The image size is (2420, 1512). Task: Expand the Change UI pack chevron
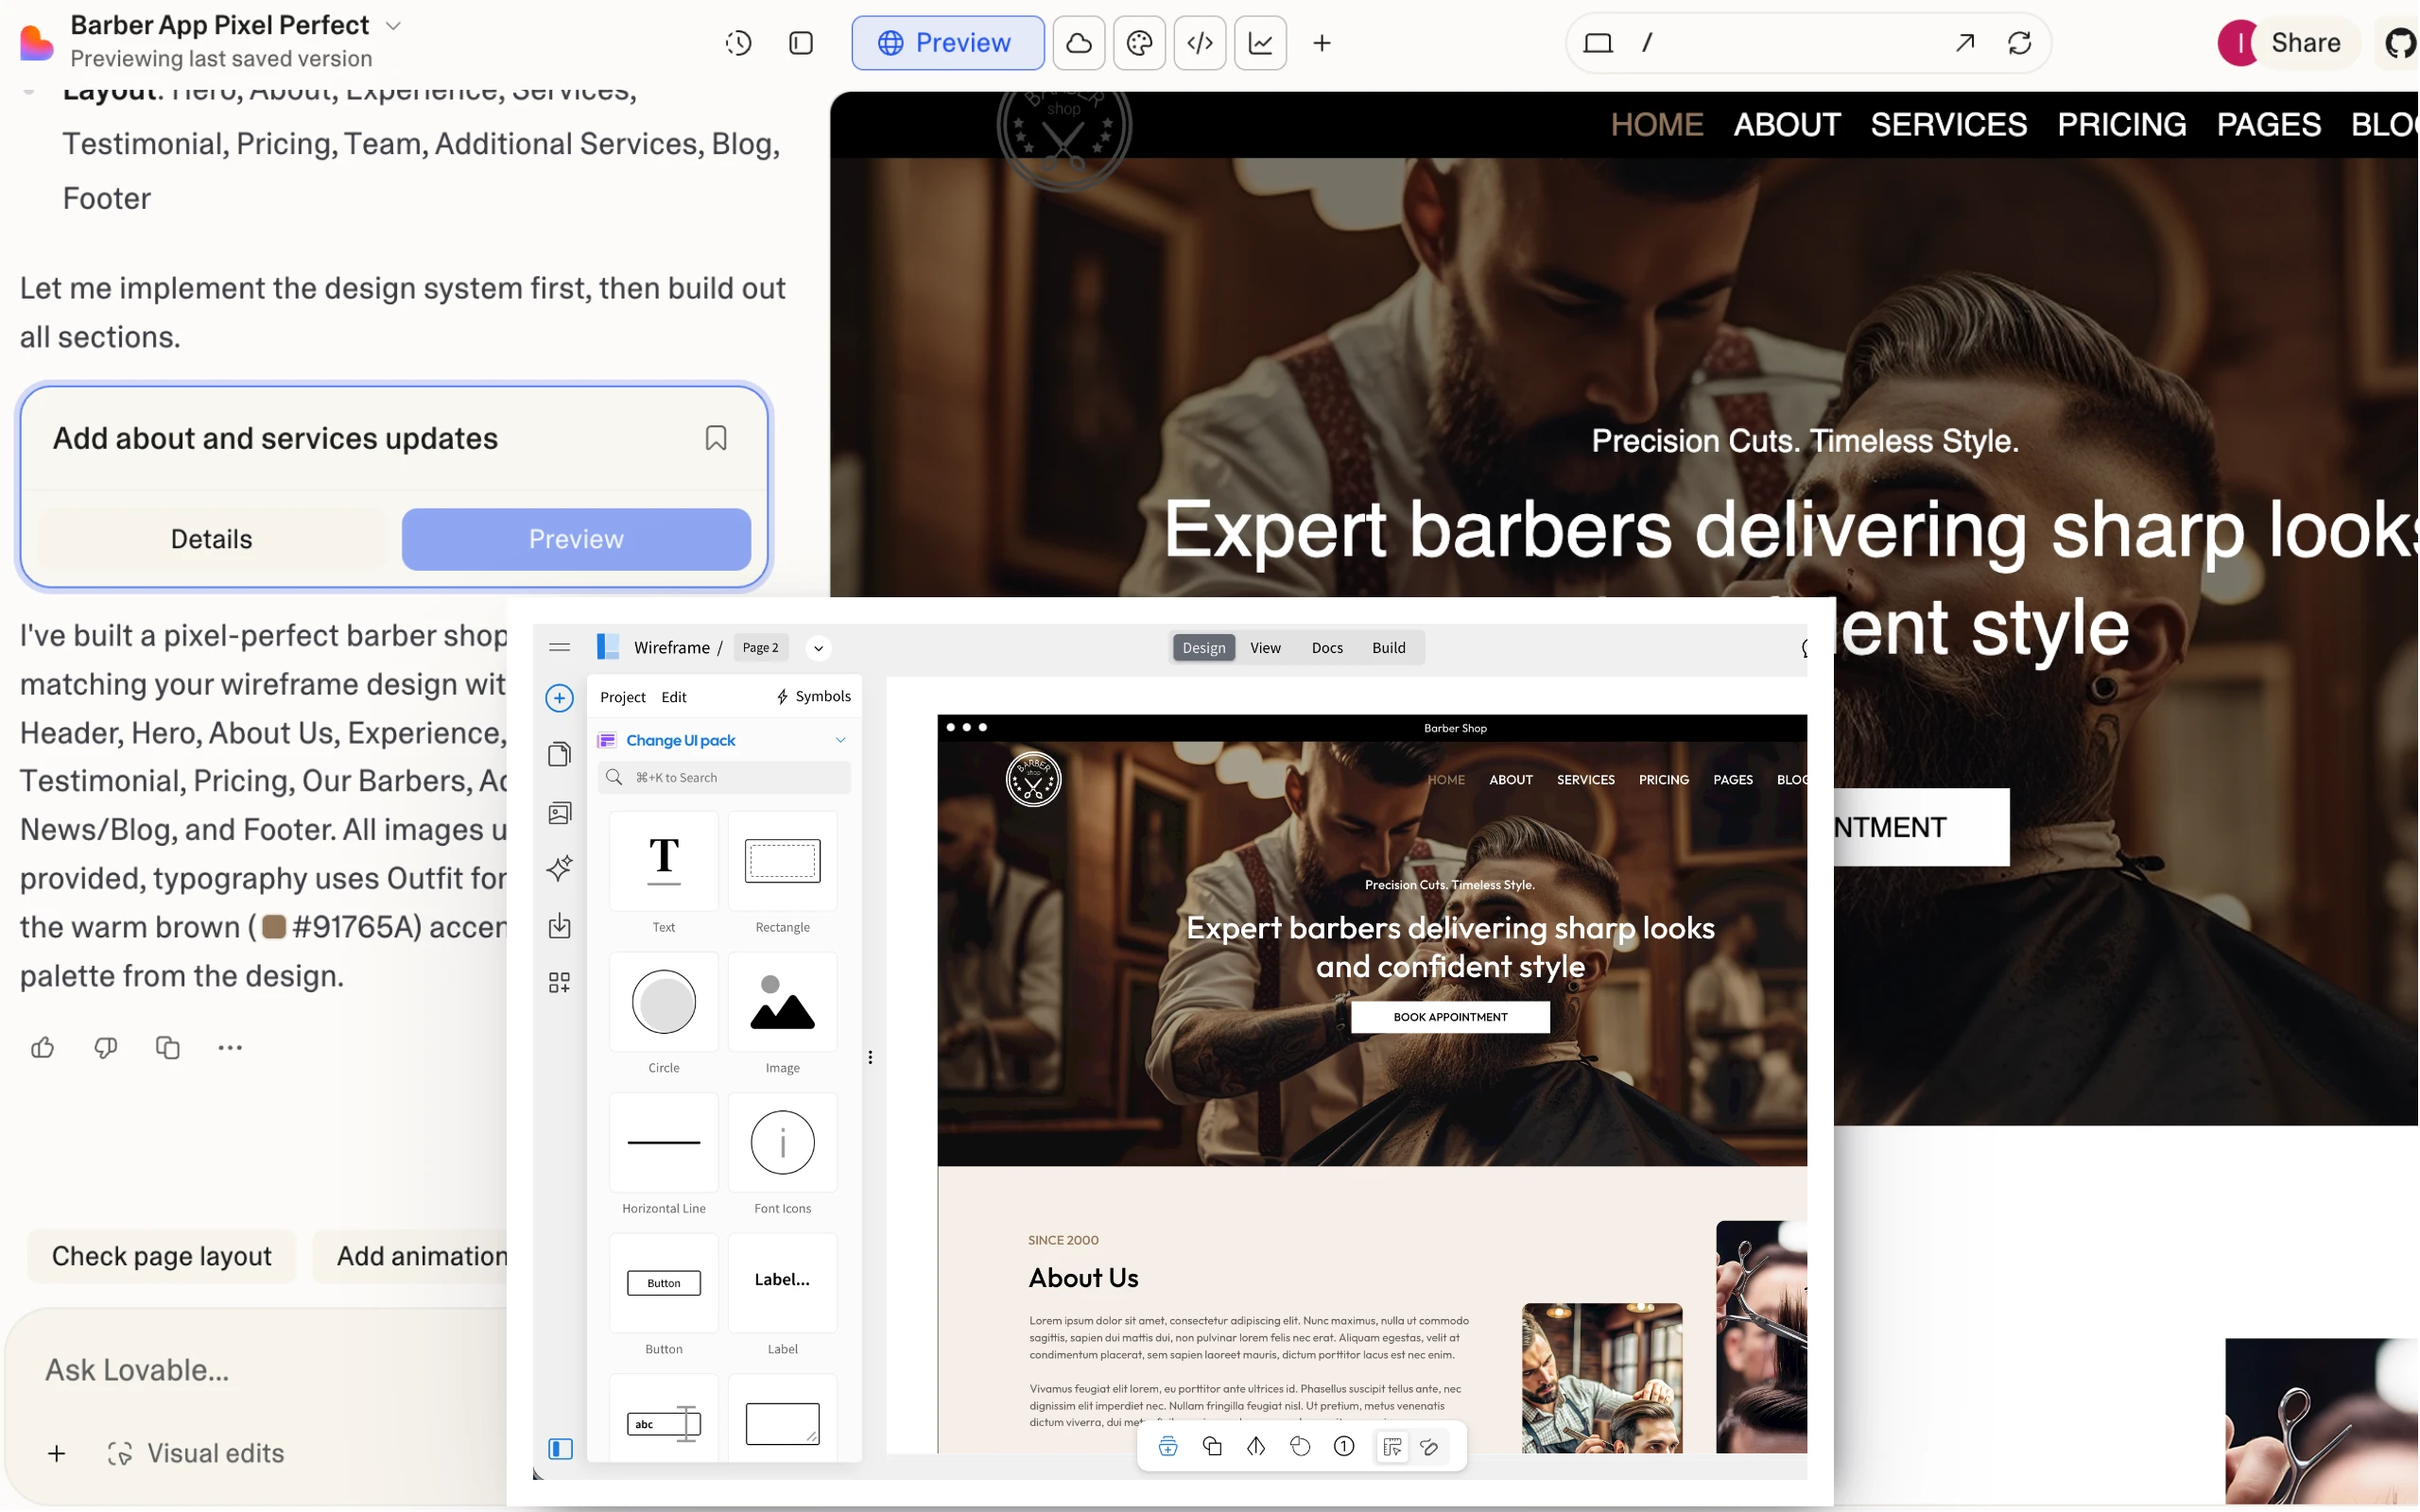pos(840,740)
